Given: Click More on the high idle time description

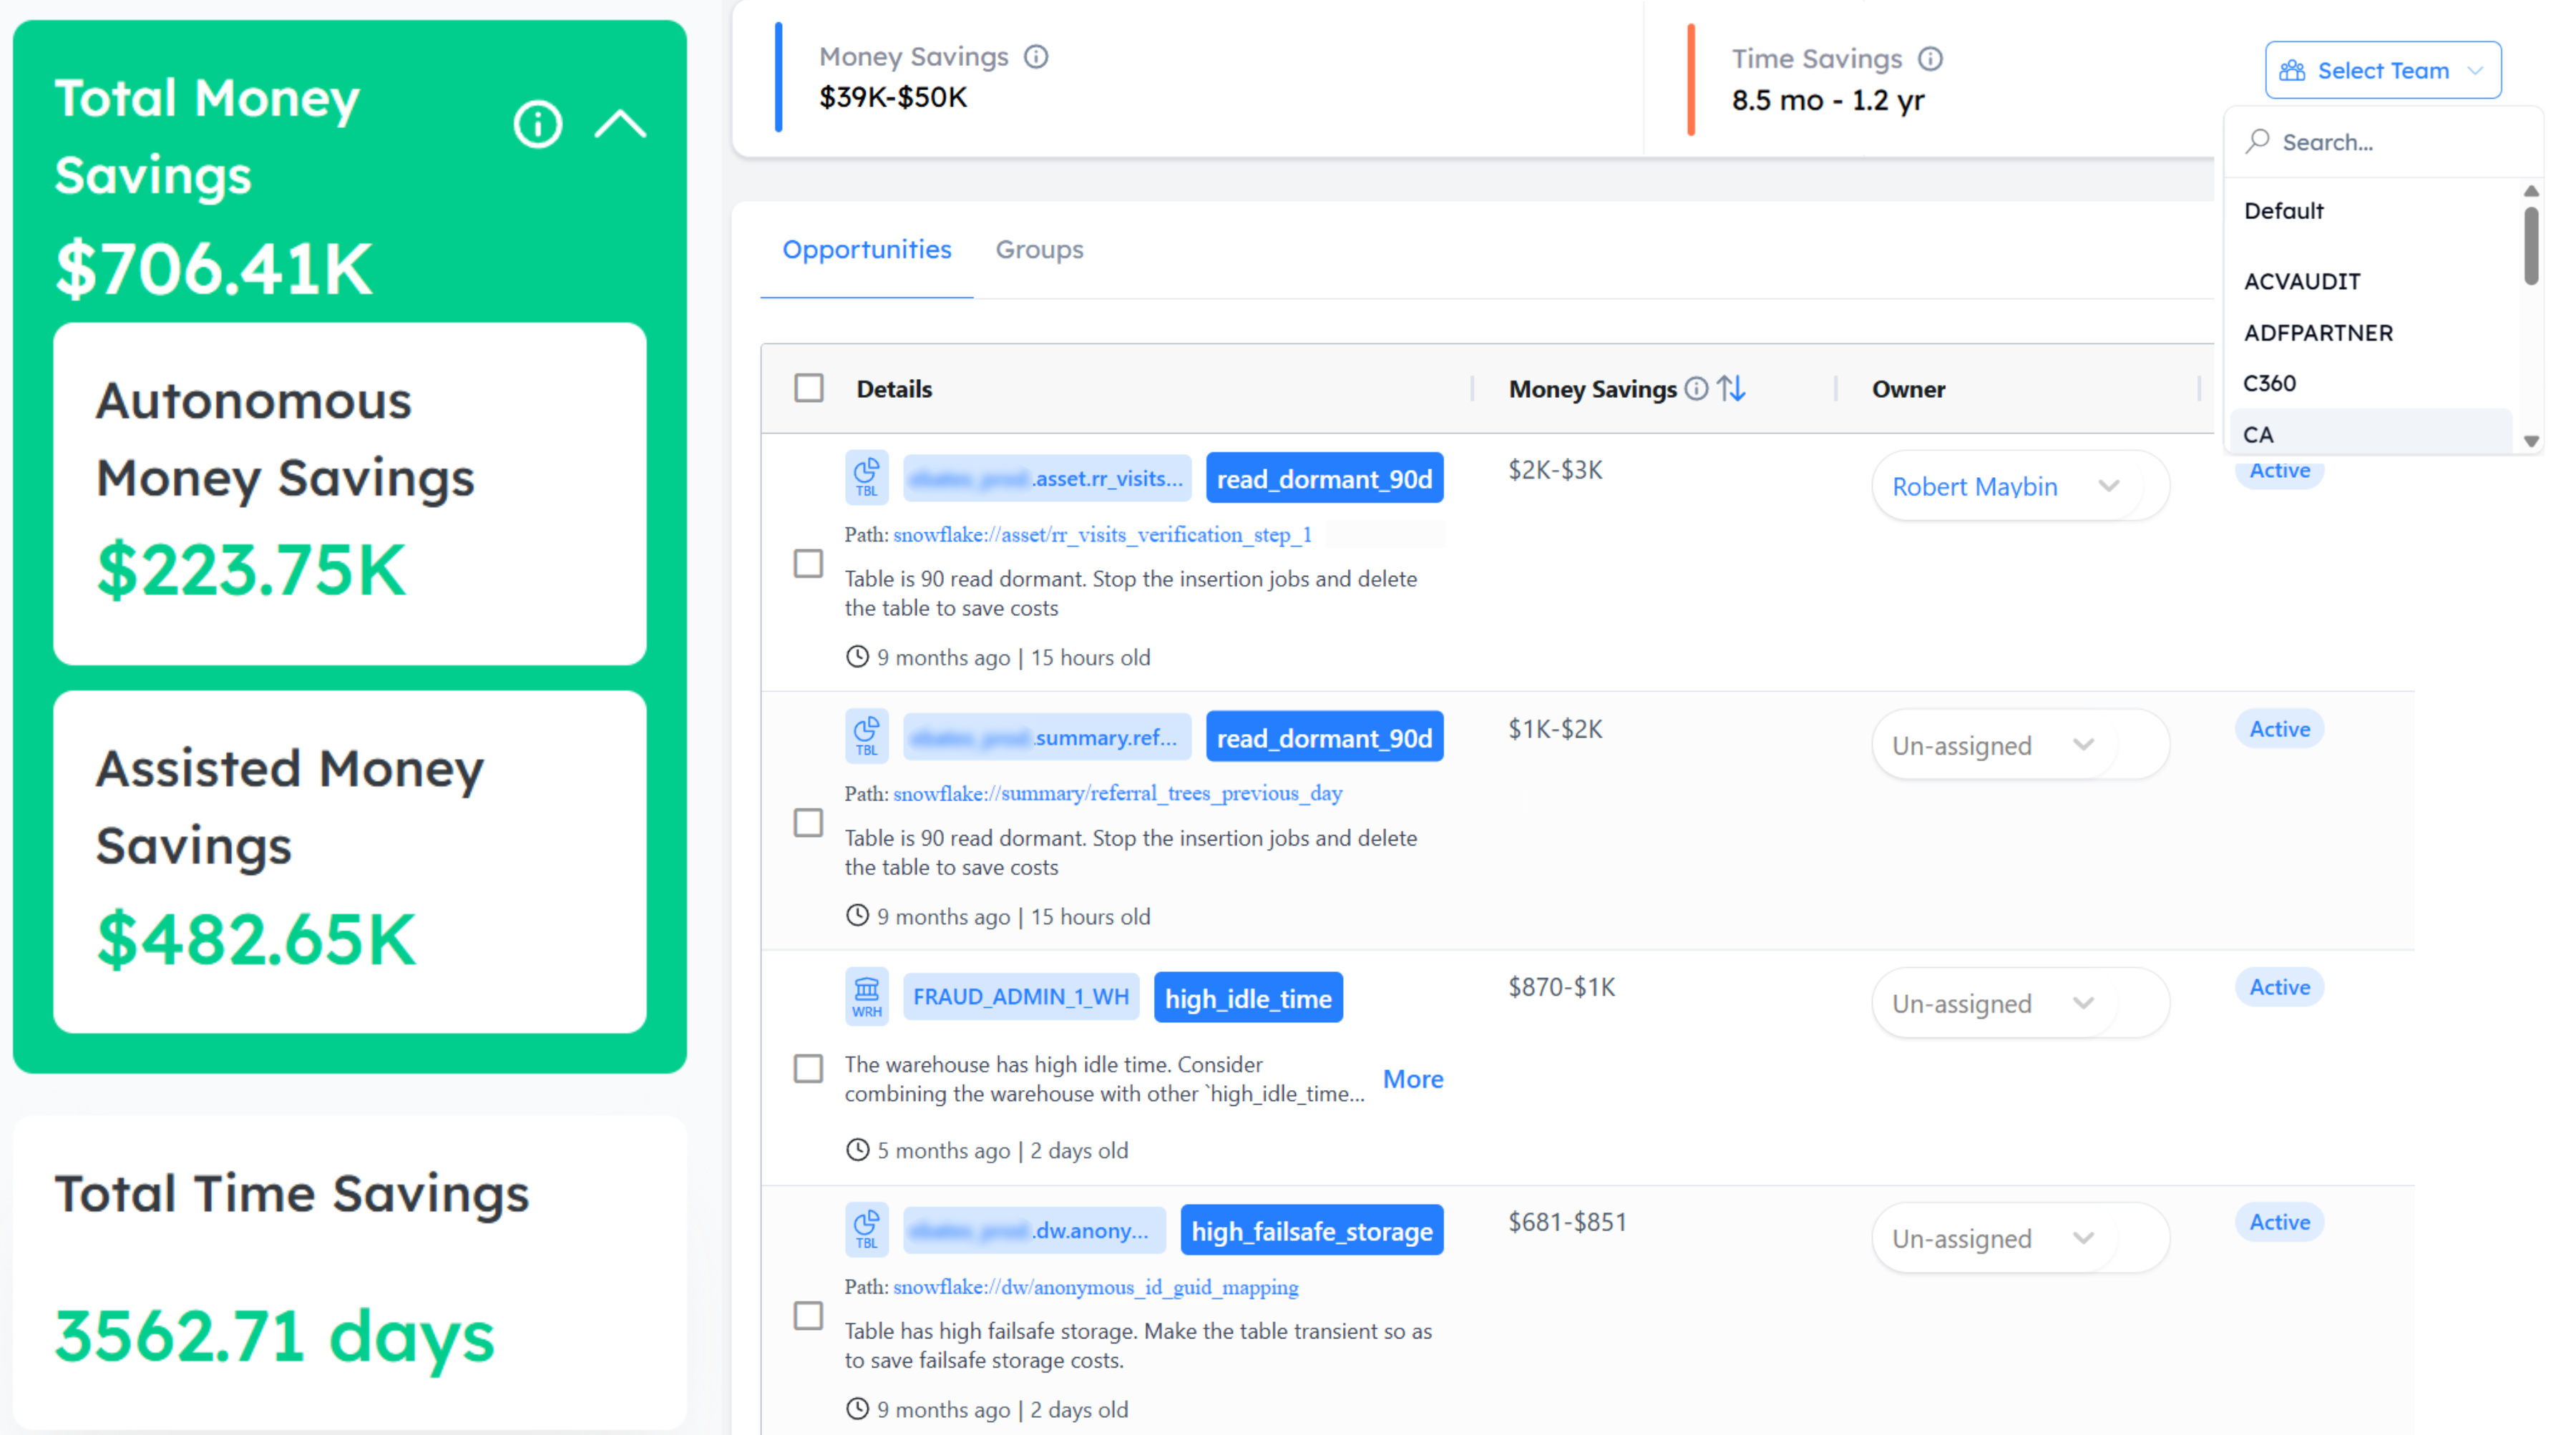Looking at the screenshot, I should coord(1413,1079).
